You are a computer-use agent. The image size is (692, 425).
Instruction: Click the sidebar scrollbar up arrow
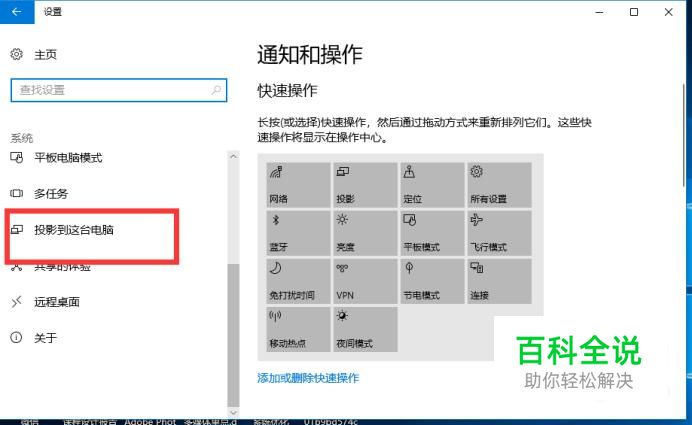point(233,156)
